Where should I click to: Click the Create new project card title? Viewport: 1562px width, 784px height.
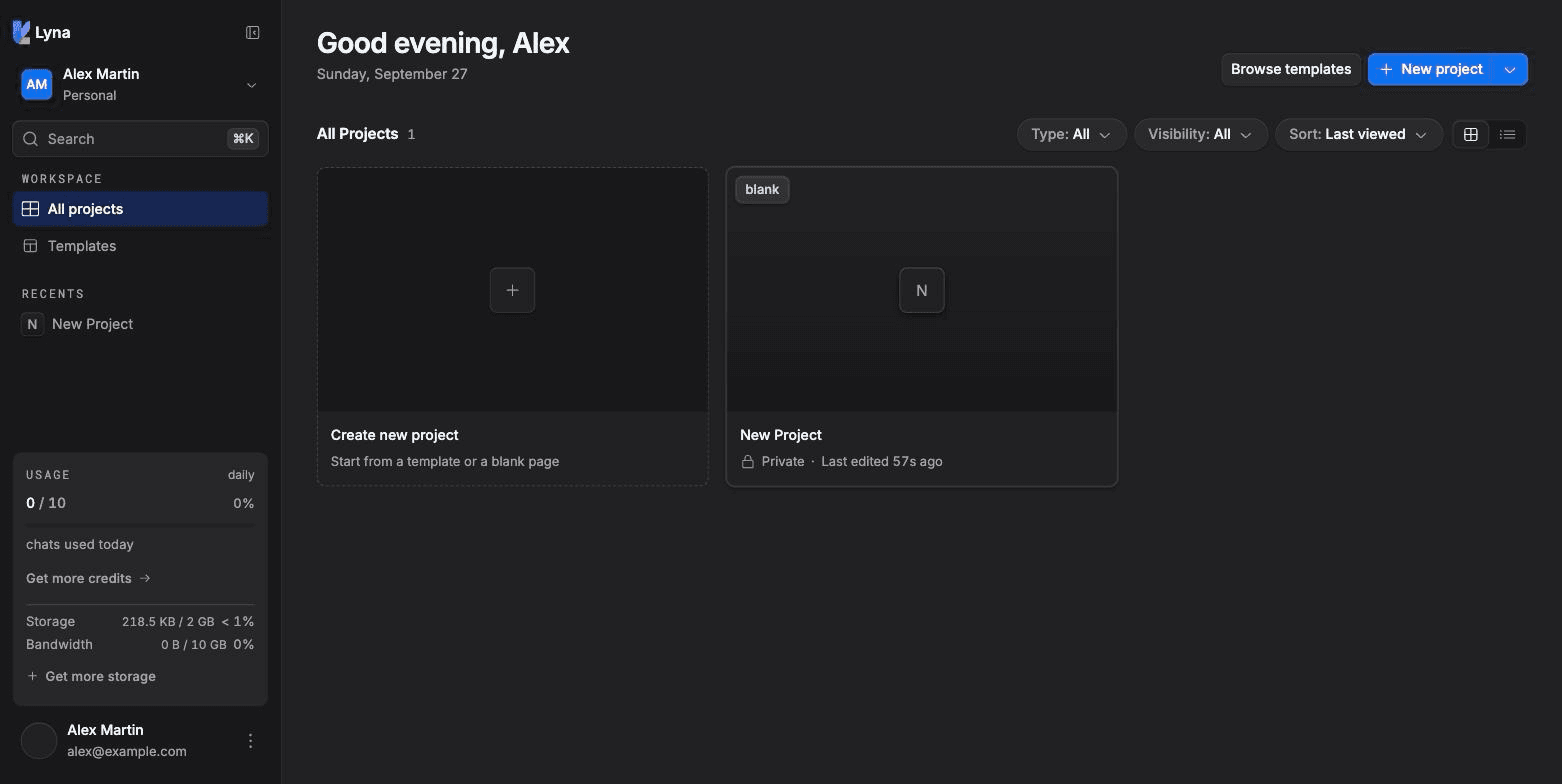(x=394, y=435)
